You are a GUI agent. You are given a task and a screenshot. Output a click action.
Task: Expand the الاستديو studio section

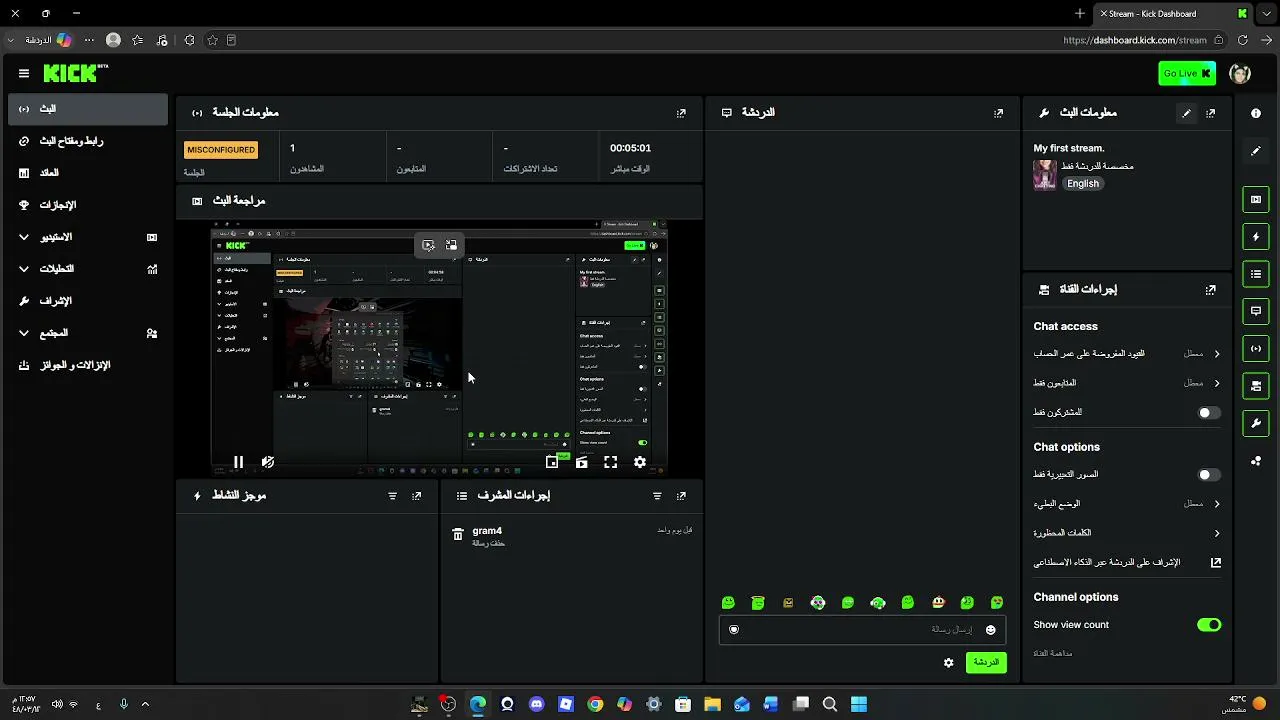[x=88, y=237]
